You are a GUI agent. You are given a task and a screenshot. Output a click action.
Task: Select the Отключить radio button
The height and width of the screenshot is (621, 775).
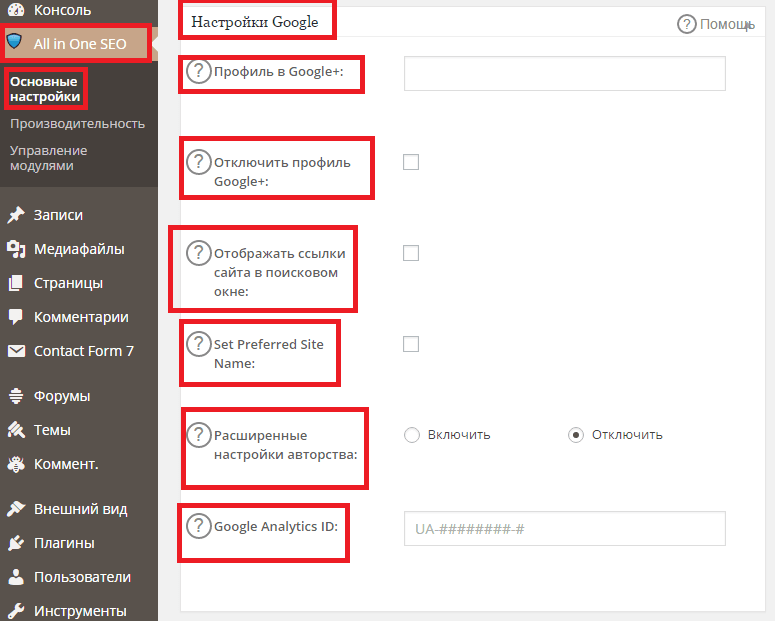[576, 435]
